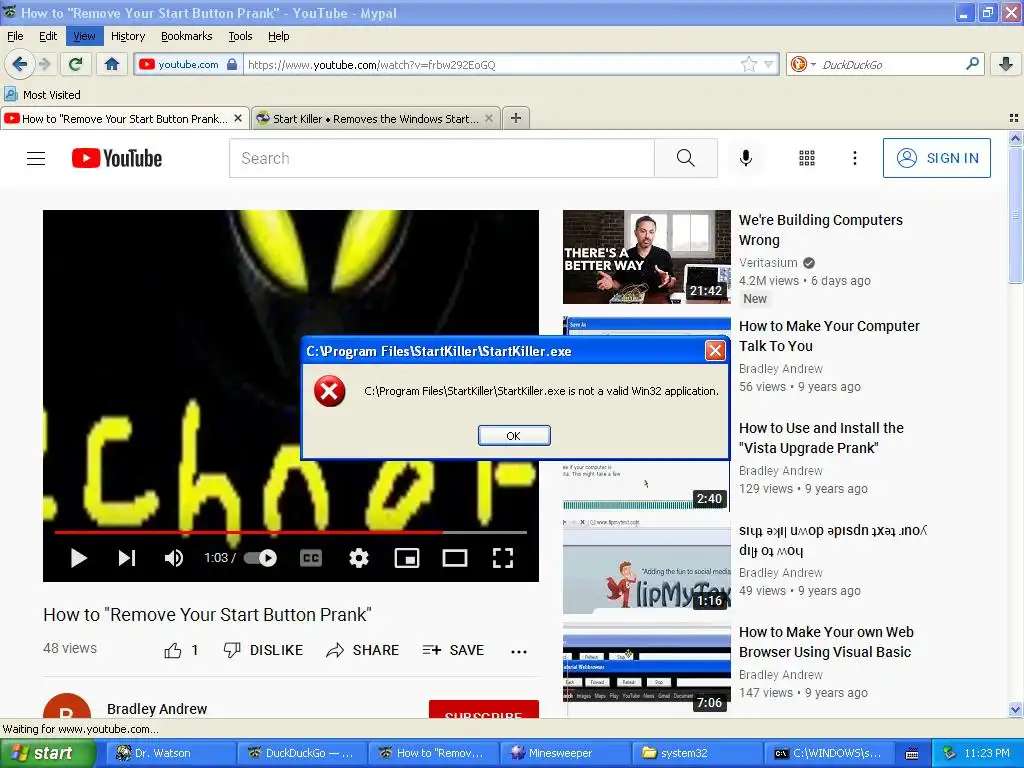Image resolution: width=1024 pixels, height=768 pixels.
Task: Start voice search with microphone icon
Action: [746, 158]
